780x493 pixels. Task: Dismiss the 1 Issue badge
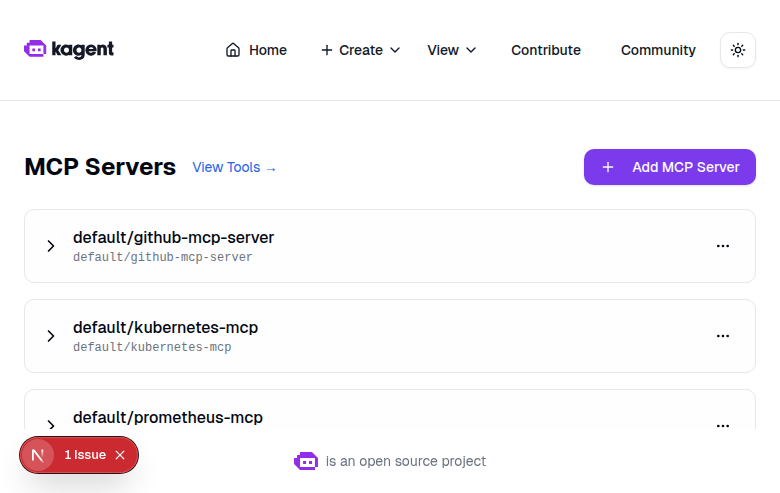click(120, 455)
